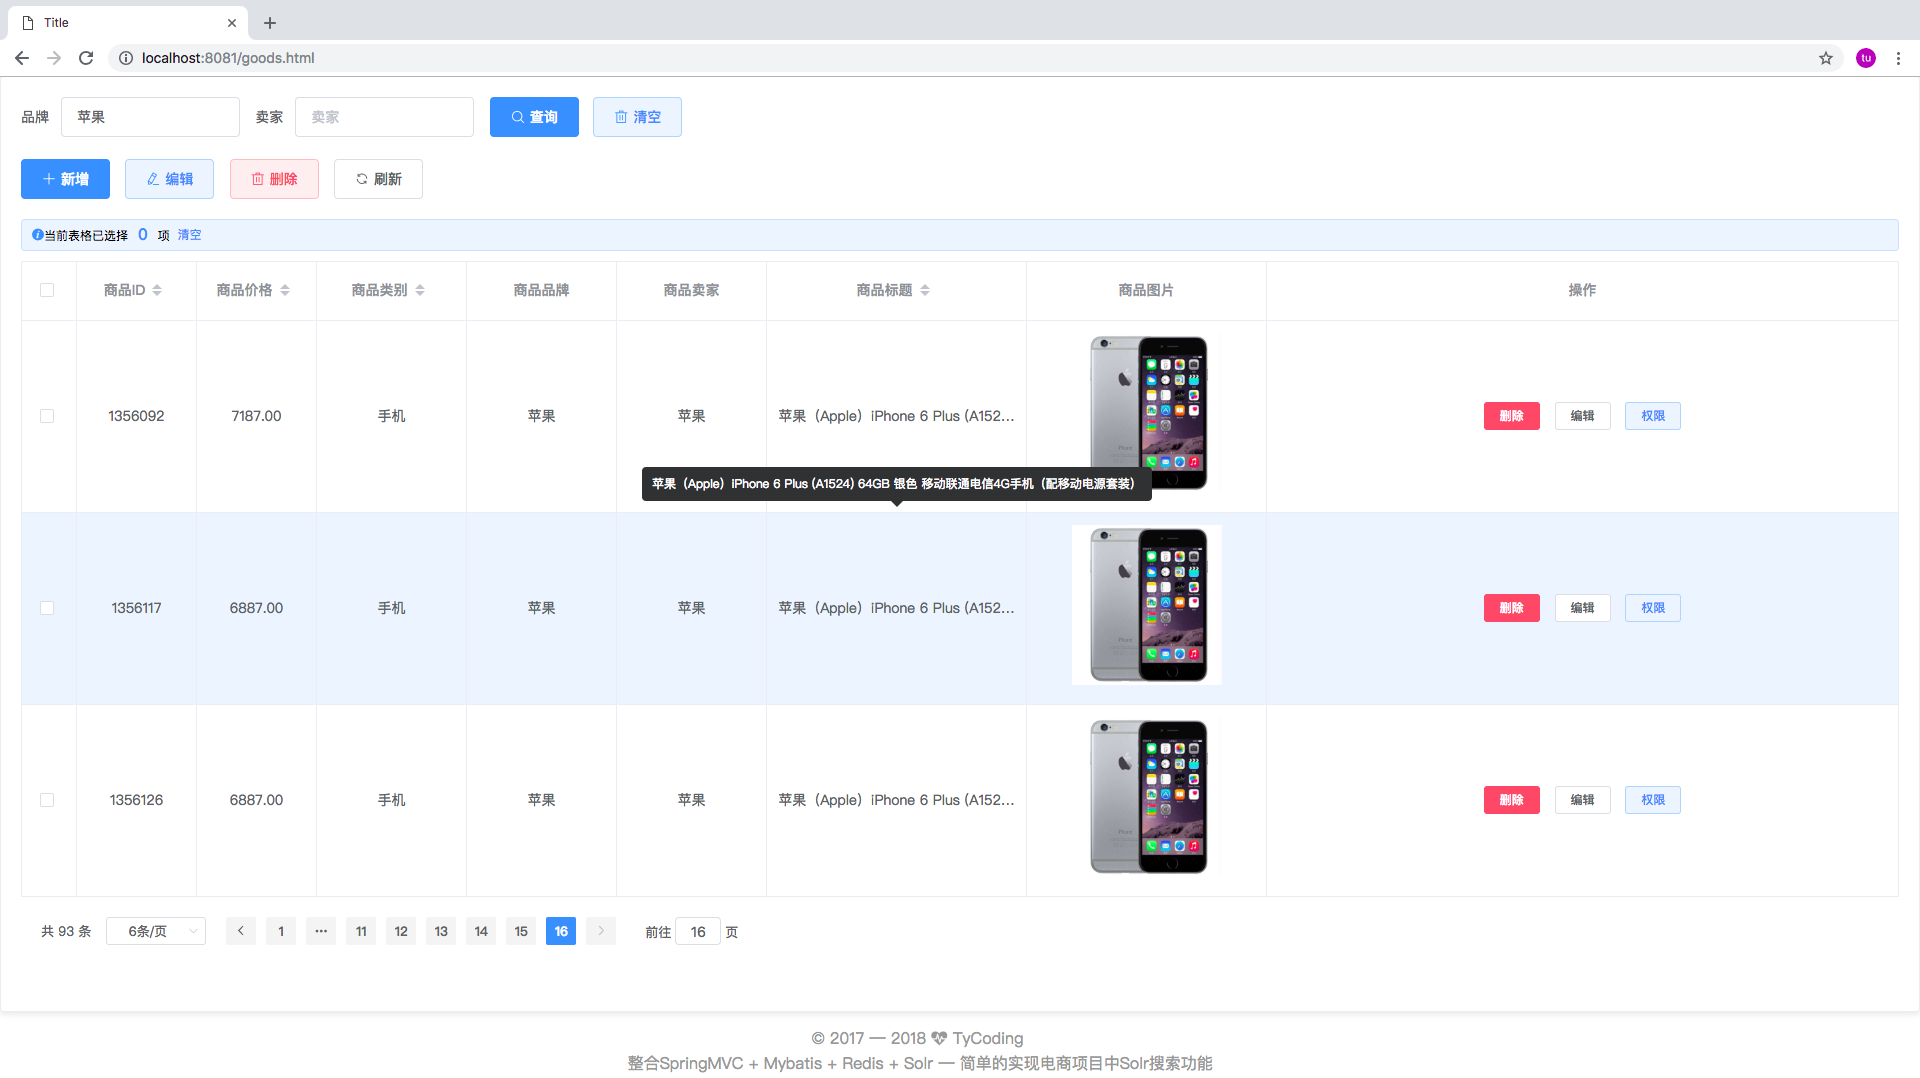This screenshot has width=1920, height=1078.
Task: Click the 操作 column header
Action: (1582, 290)
